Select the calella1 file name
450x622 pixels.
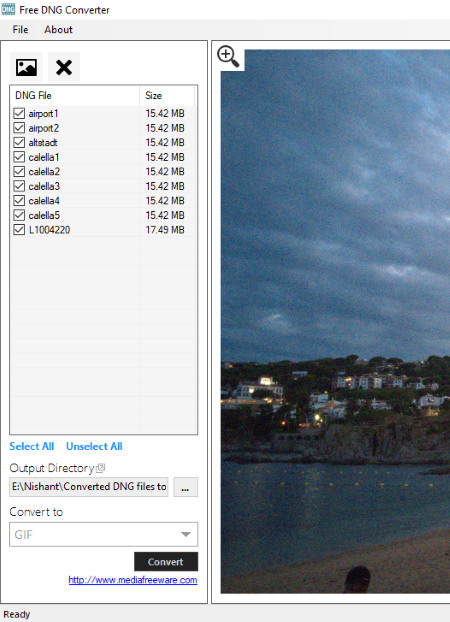pos(44,157)
